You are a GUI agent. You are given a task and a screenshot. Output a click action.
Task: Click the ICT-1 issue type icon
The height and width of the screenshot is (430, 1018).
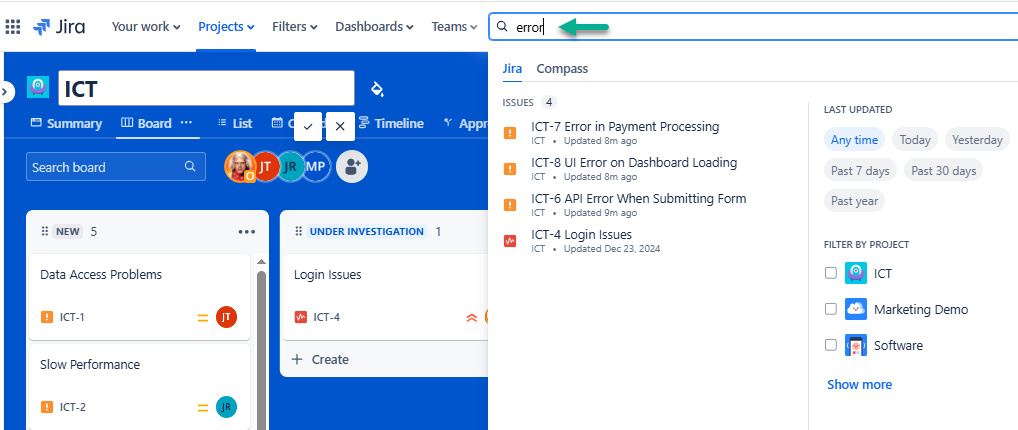coord(47,317)
